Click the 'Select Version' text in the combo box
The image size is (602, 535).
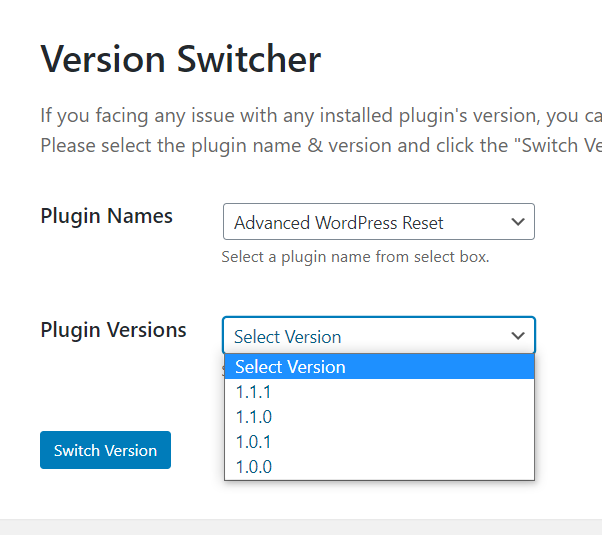(288, 337)
